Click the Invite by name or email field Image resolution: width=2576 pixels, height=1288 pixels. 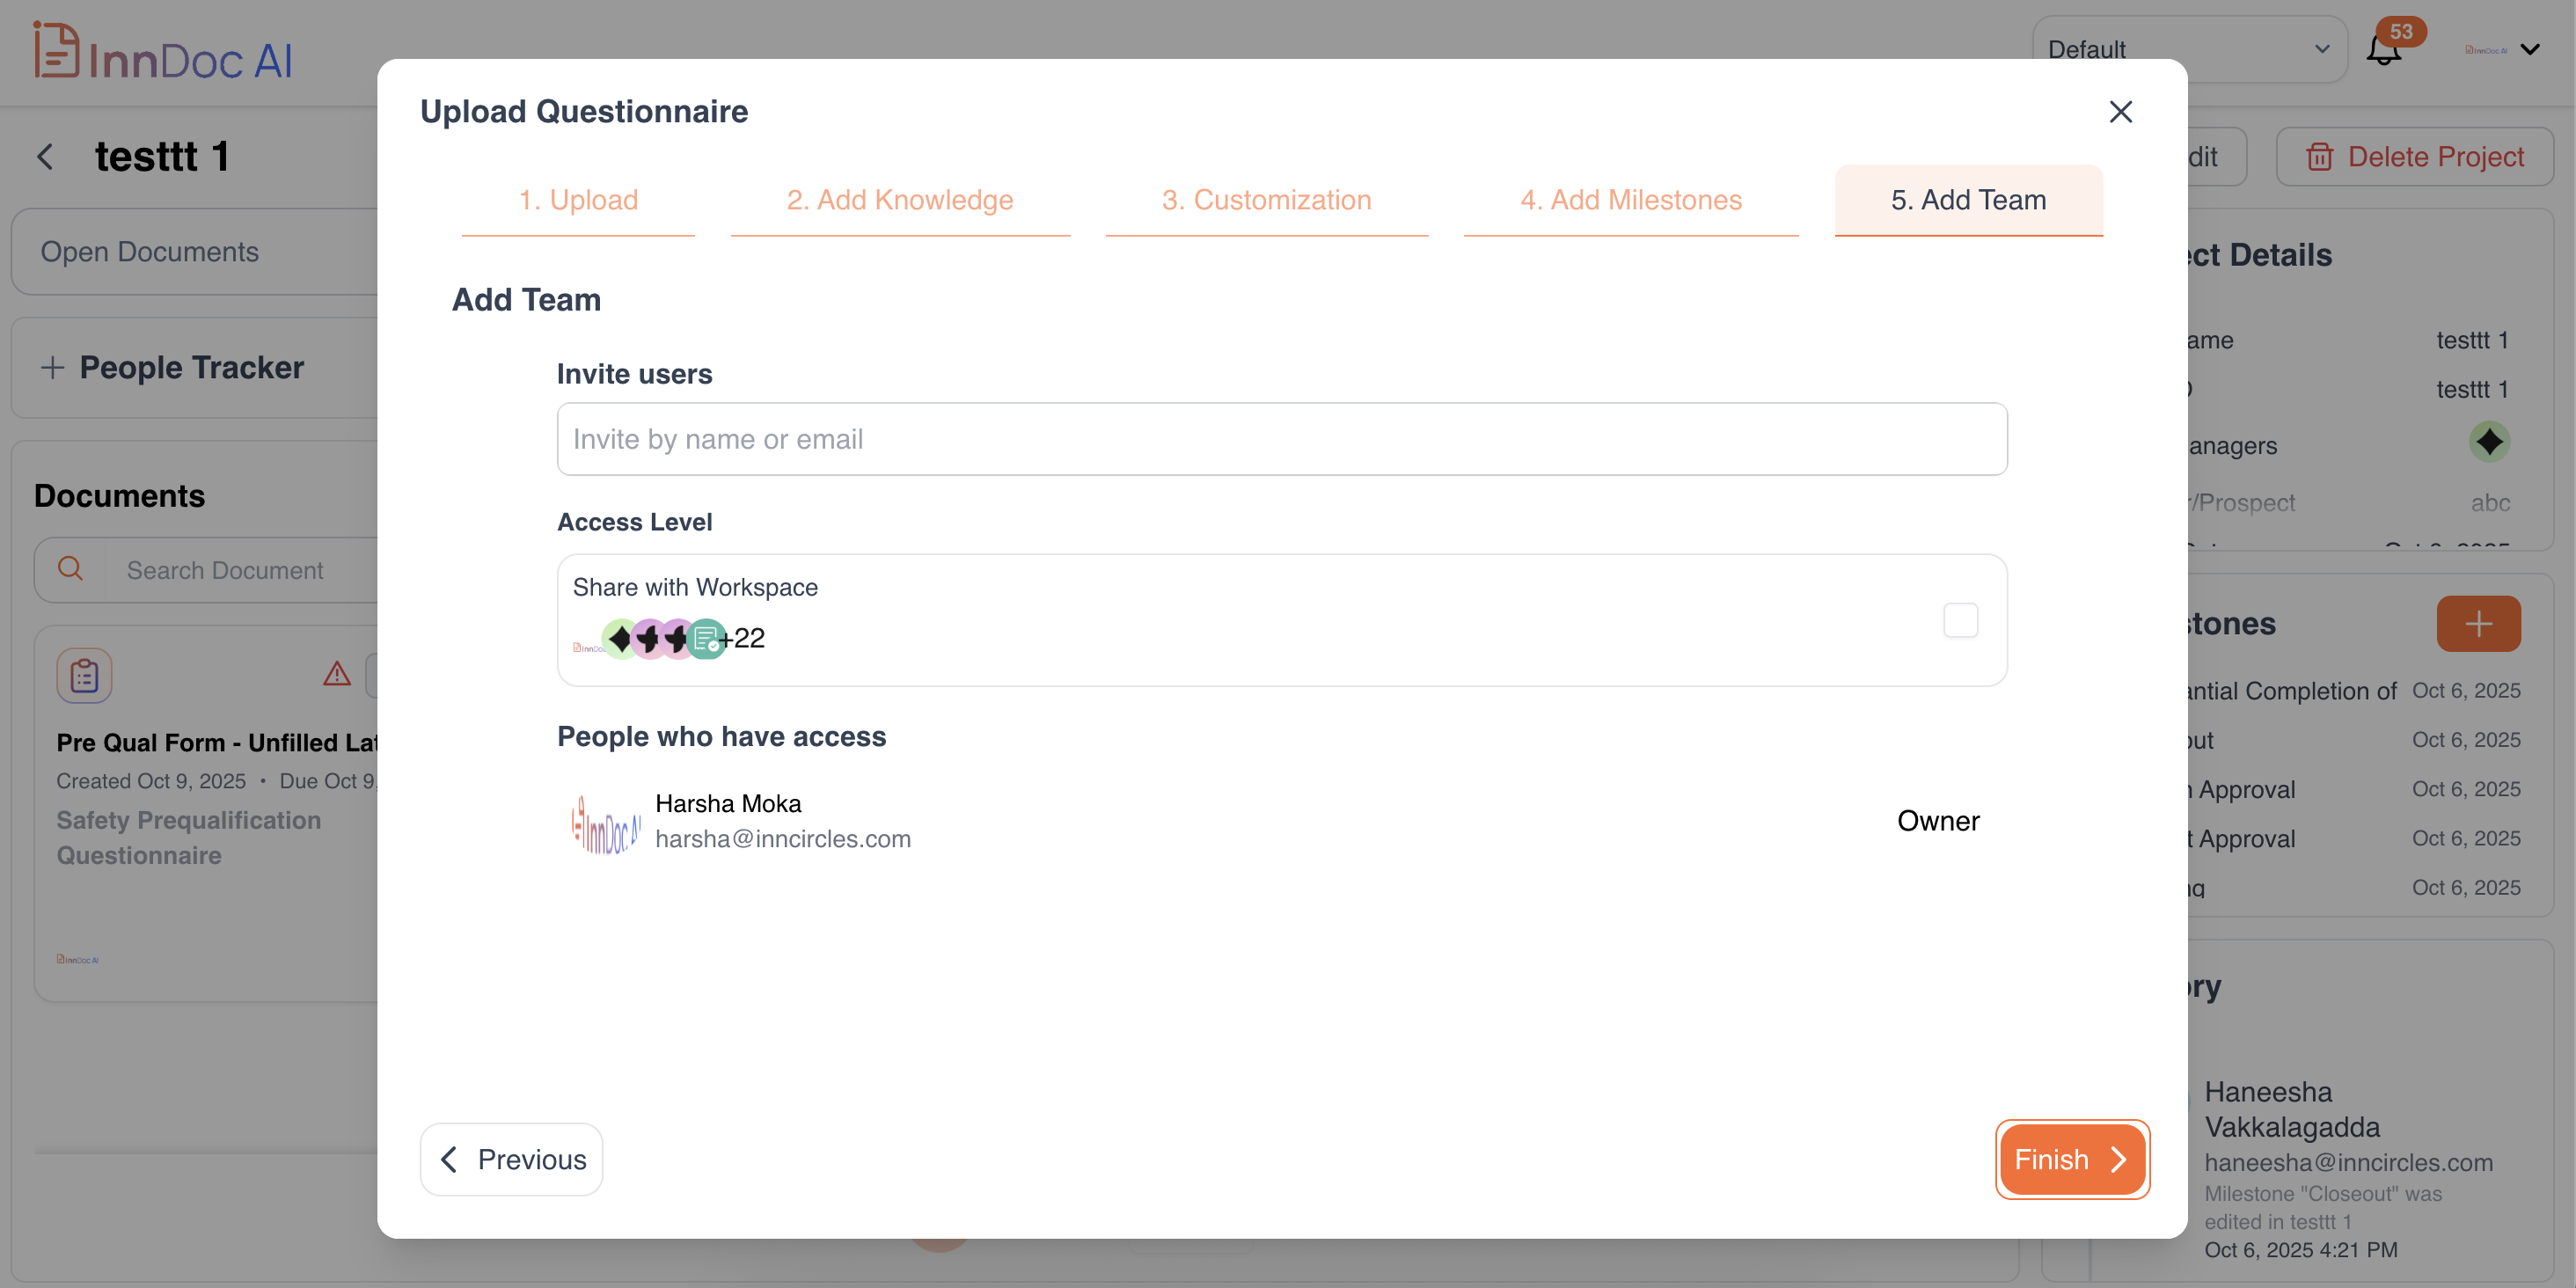pyautogui.click(x=1281, y=439)
